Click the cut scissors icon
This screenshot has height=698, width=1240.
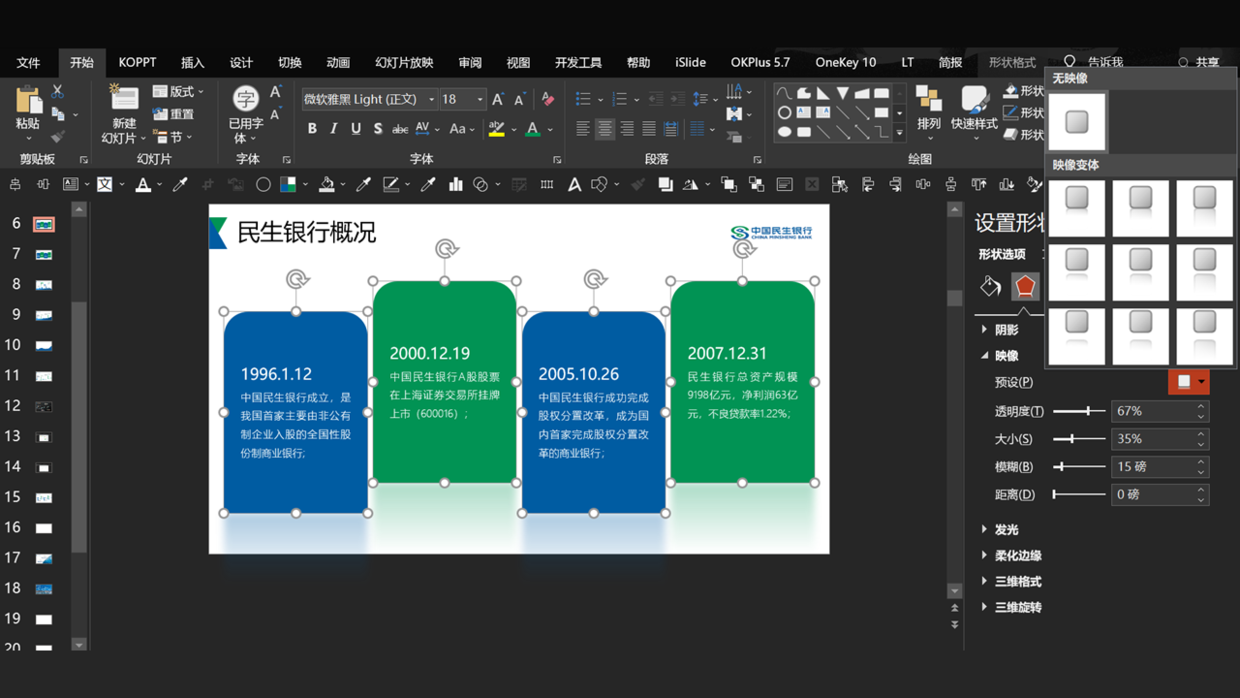click(x=58, y=92)
